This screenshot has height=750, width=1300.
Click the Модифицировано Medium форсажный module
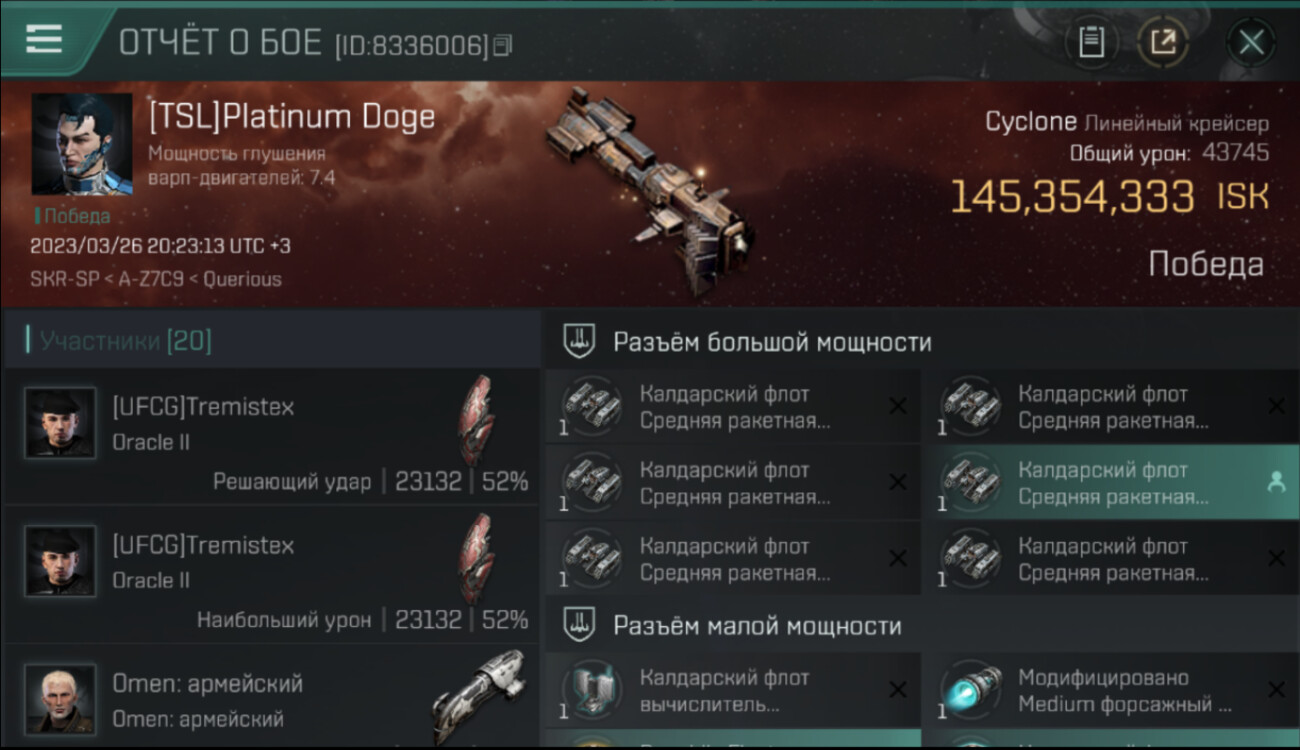tap(1112, 690)
